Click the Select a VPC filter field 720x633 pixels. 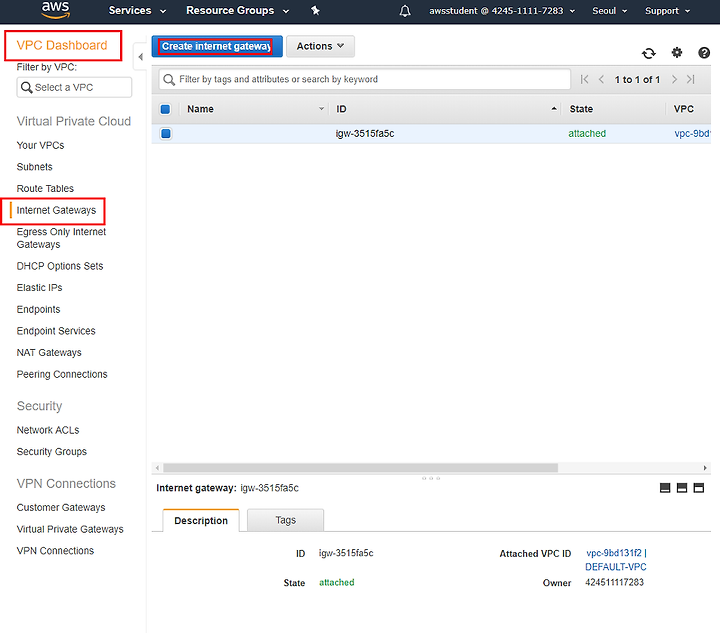(74, 87)
